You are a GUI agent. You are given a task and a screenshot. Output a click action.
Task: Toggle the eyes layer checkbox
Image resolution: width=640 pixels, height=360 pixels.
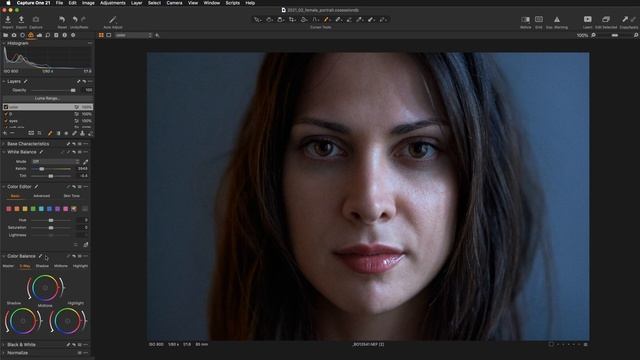(6, 121)
